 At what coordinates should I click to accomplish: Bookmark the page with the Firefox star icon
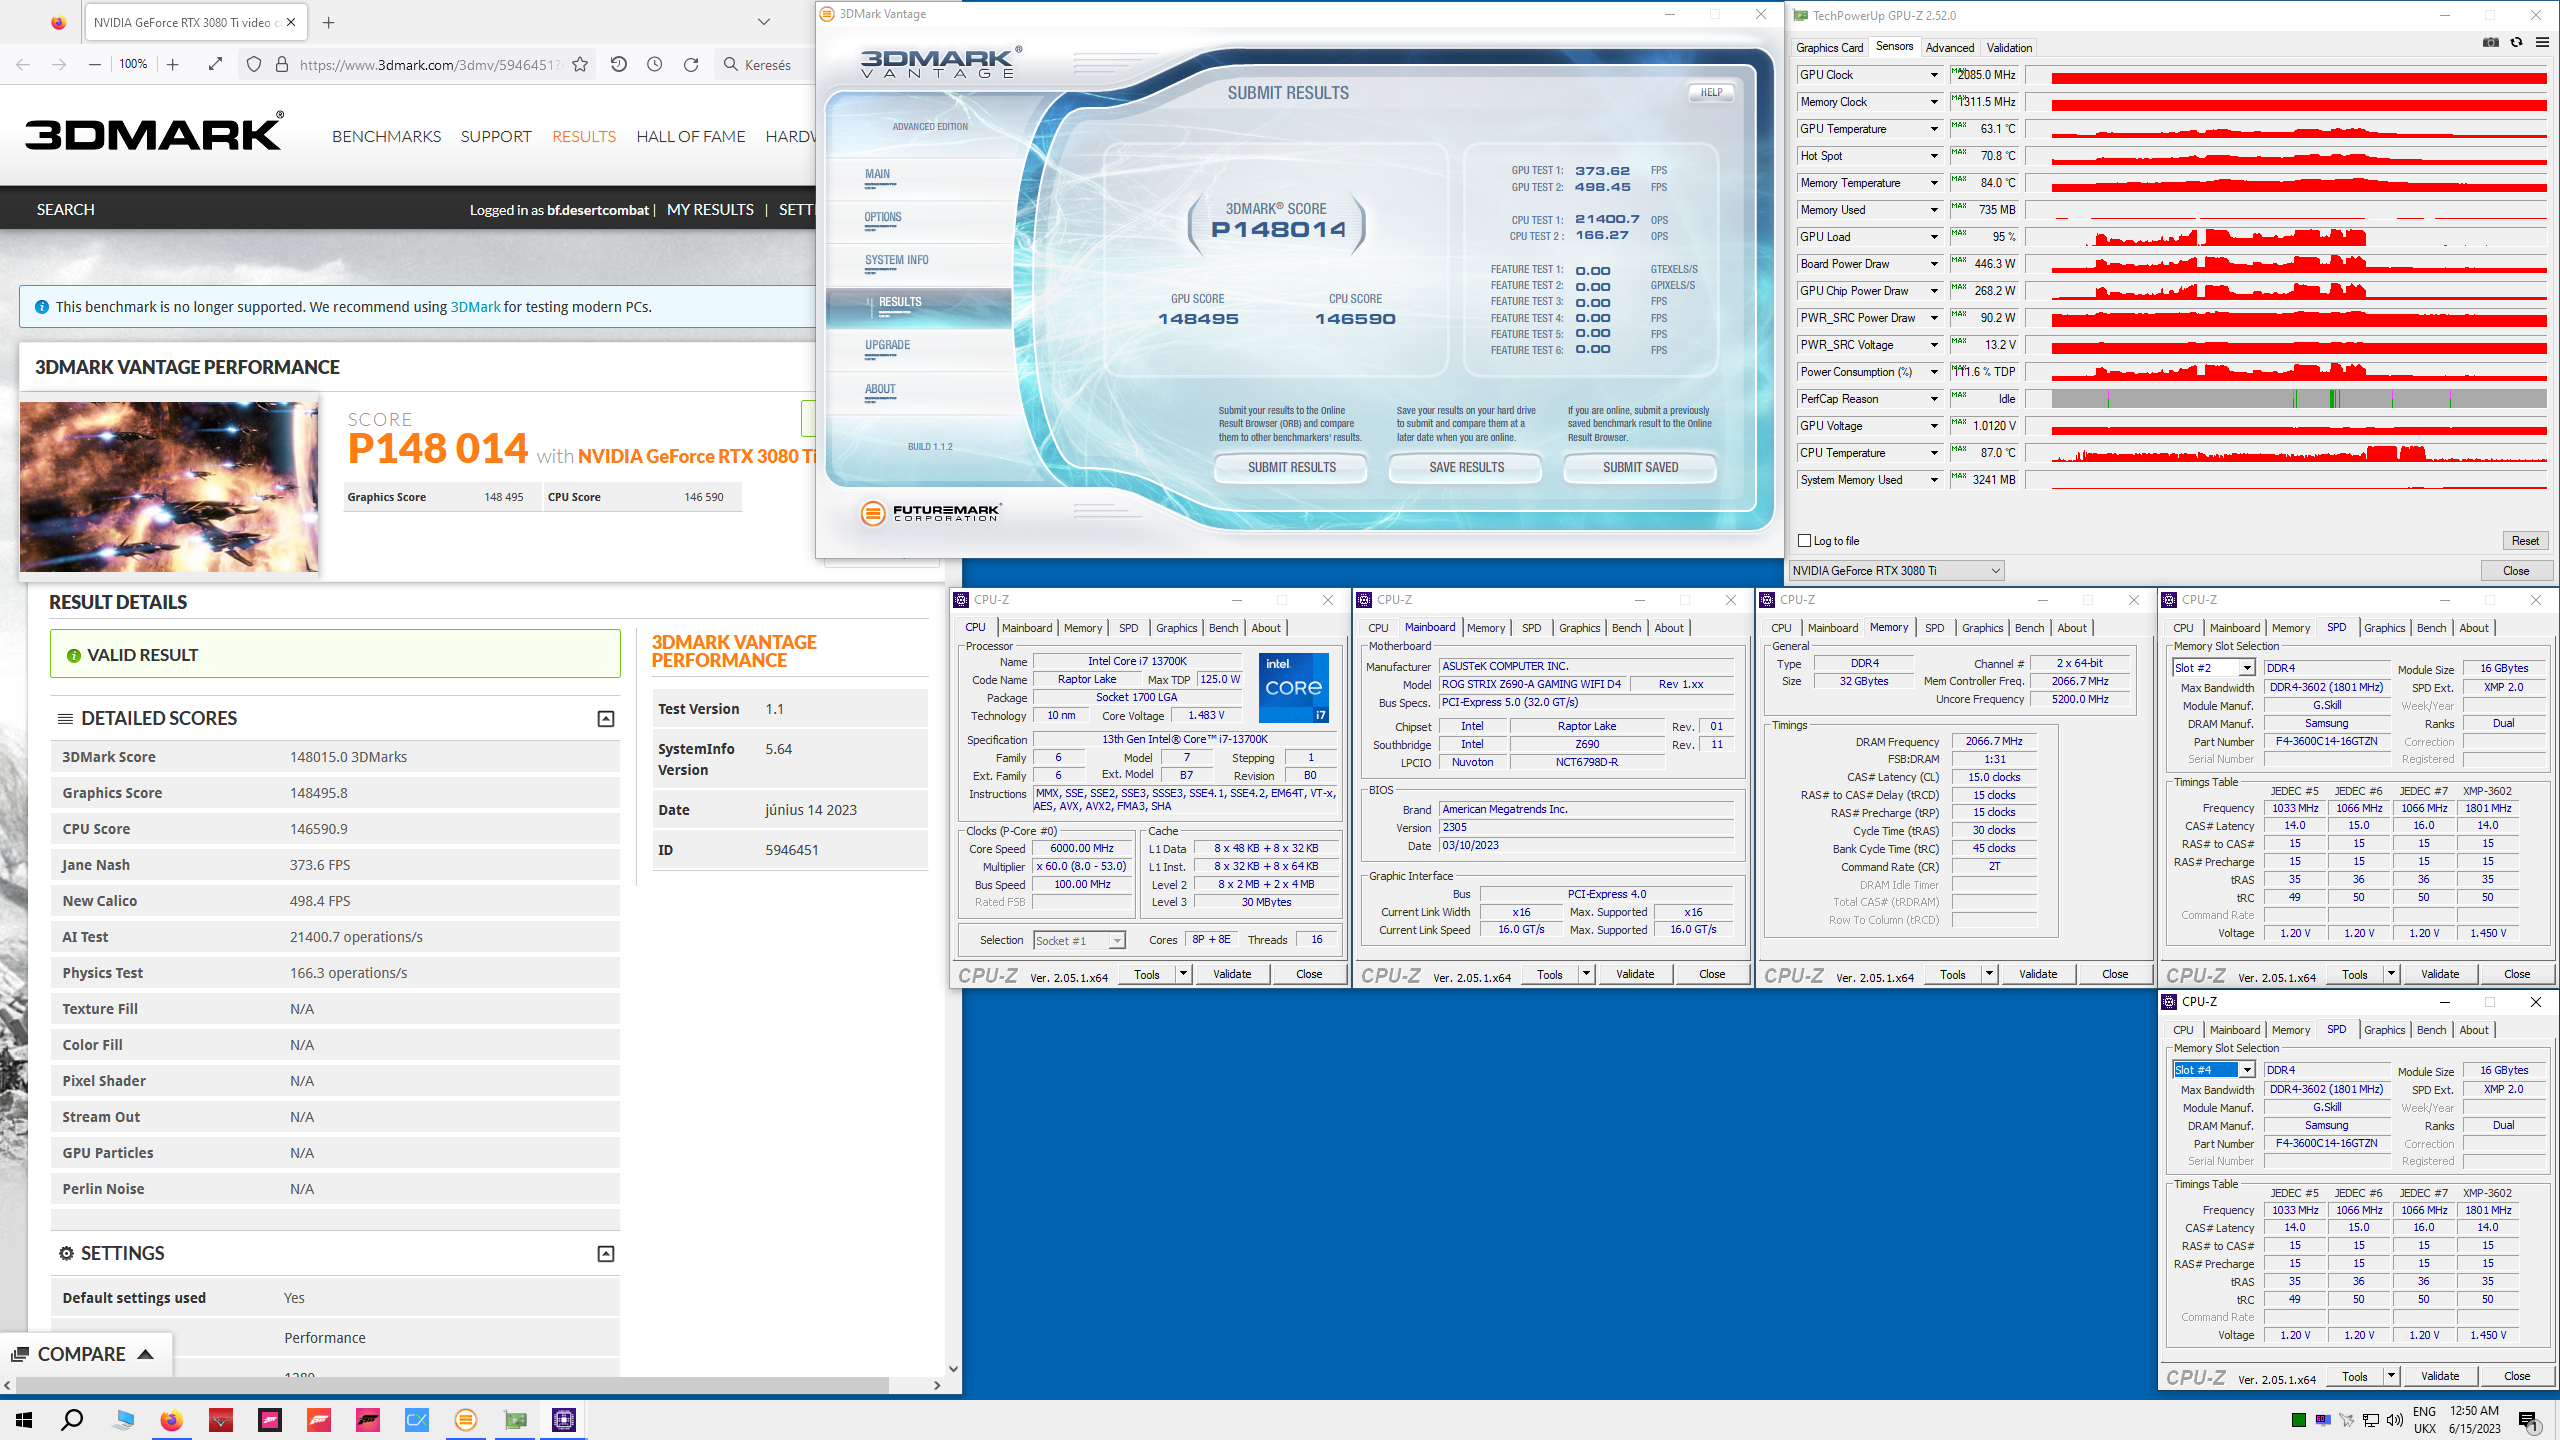(x=580, y=64)
